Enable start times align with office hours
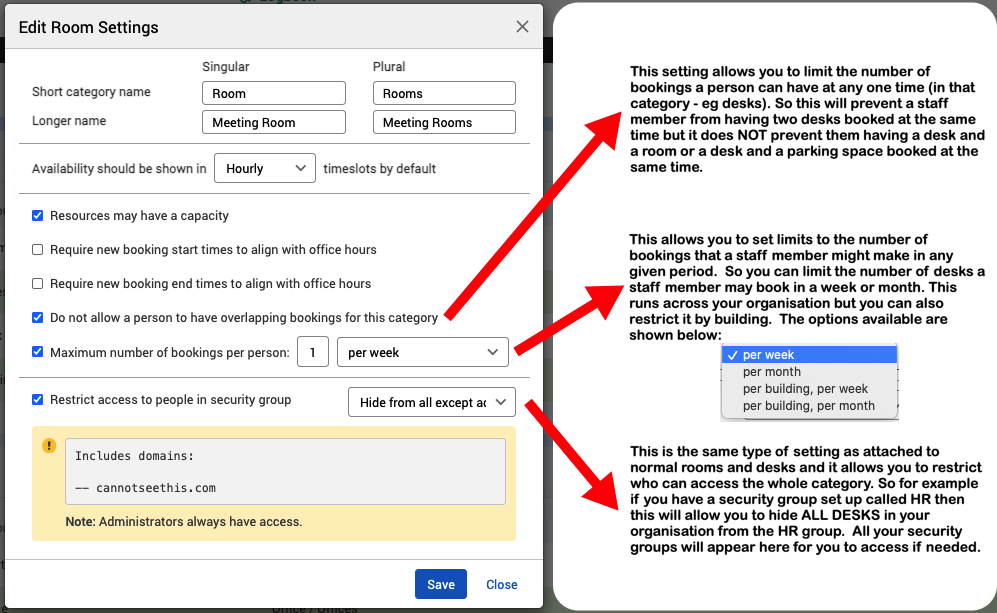This screenshot has width=997, height=613. [38, 249]
